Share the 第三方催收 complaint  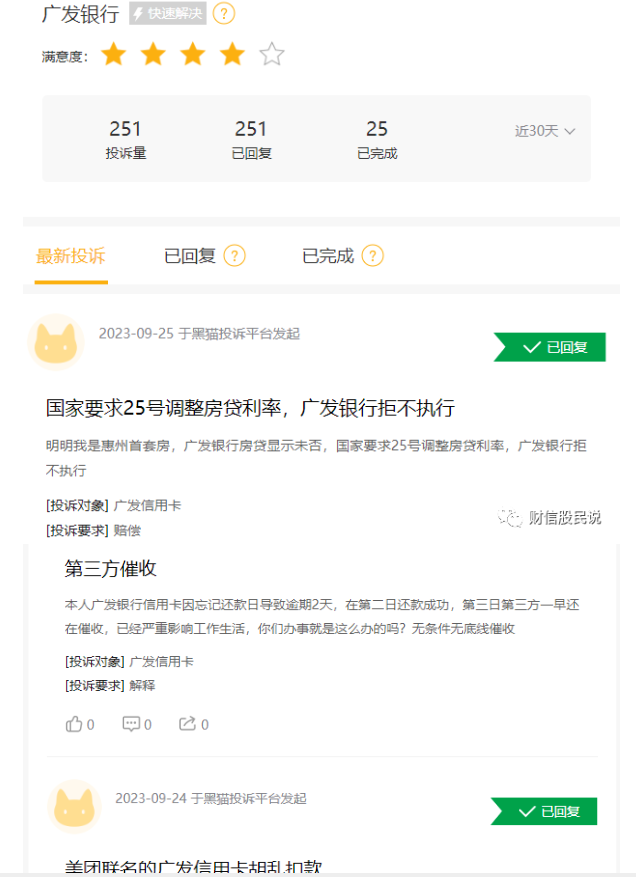click(x=194, y=724)
